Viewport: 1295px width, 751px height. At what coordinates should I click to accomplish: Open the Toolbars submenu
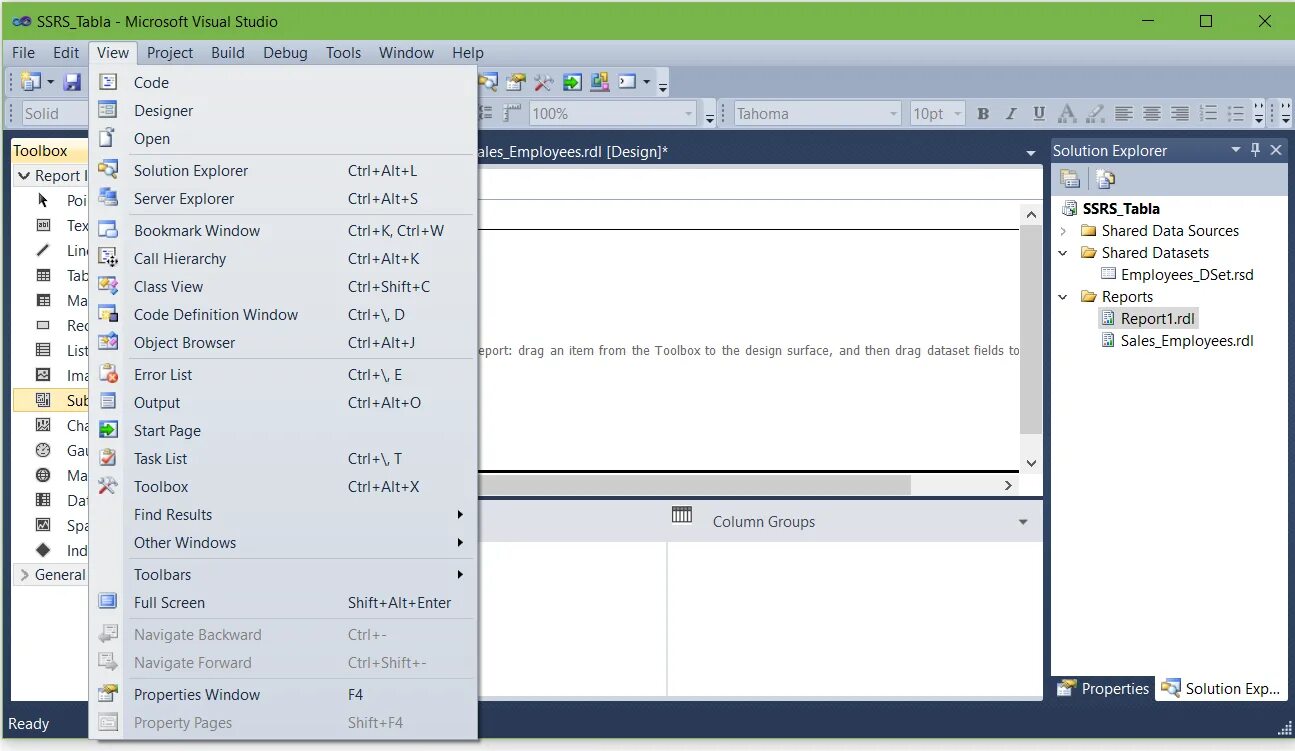[285, 575]
